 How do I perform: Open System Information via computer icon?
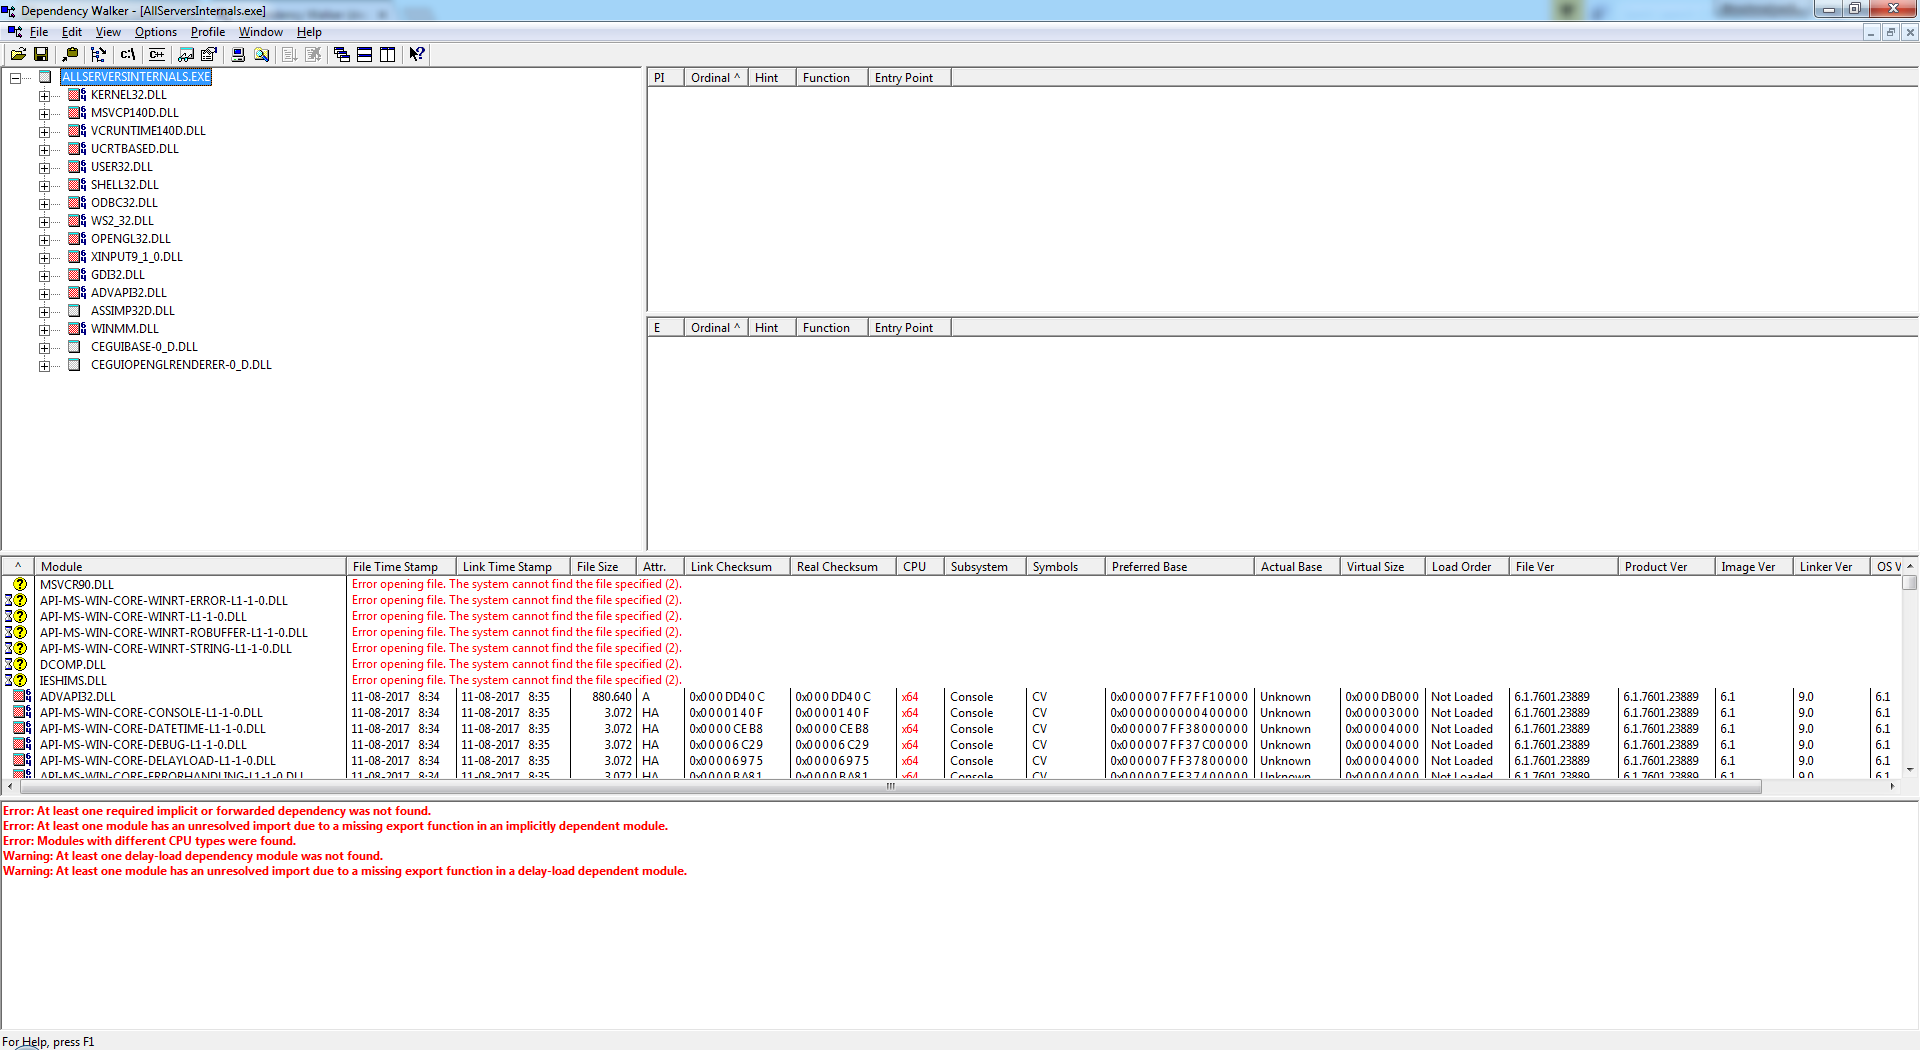pos(238,55)
